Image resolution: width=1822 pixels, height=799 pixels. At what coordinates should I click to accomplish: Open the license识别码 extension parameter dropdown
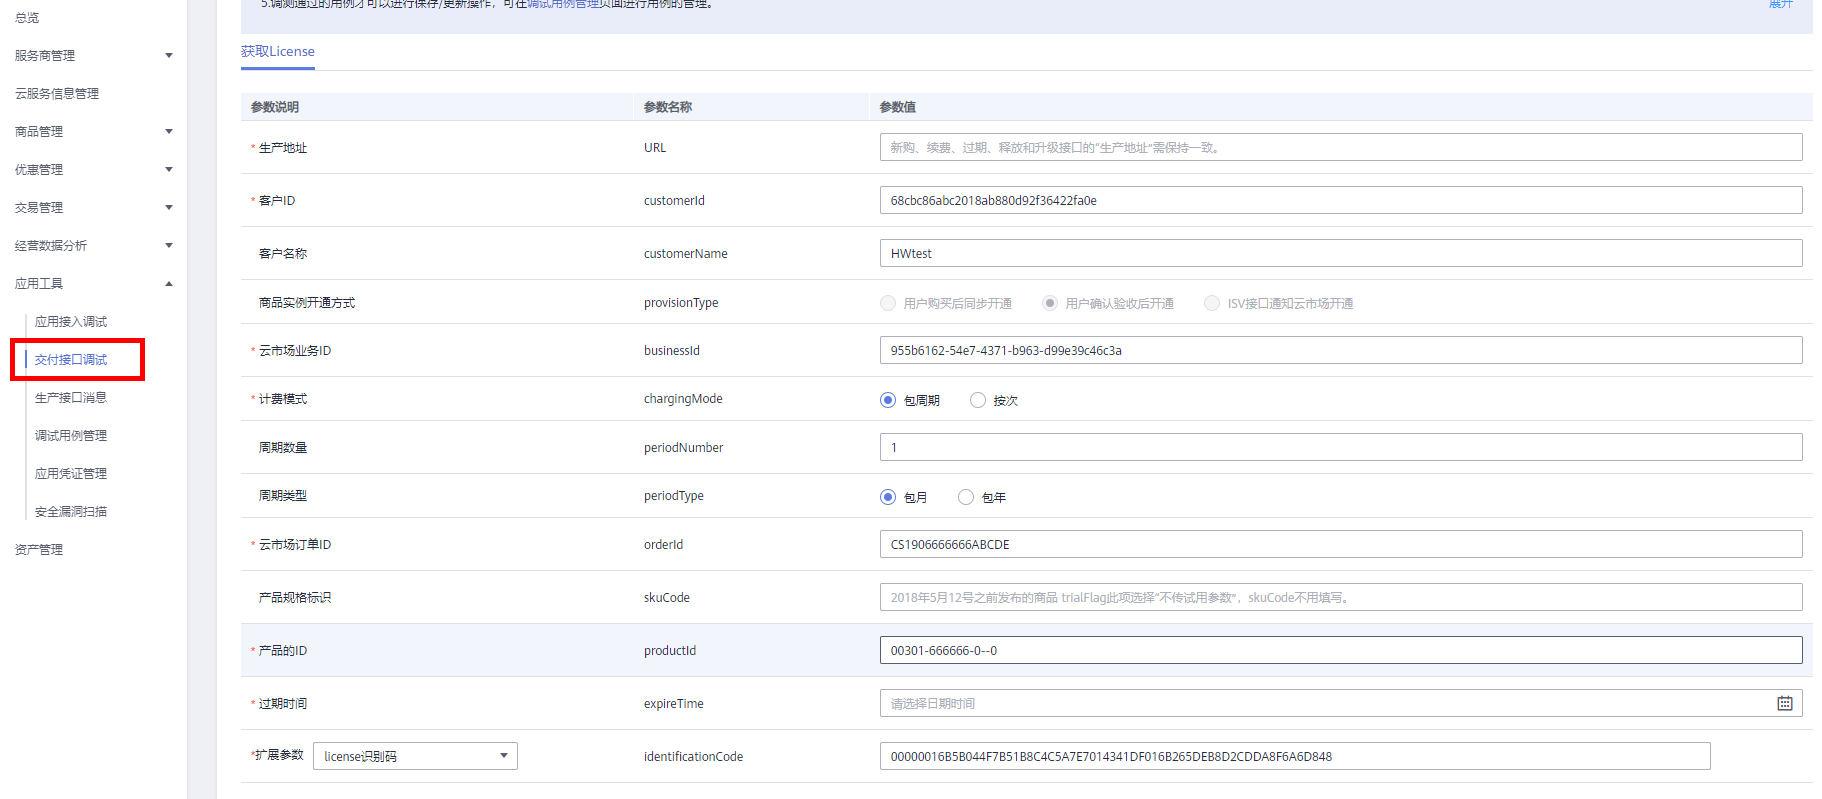(x=415, y=756)
